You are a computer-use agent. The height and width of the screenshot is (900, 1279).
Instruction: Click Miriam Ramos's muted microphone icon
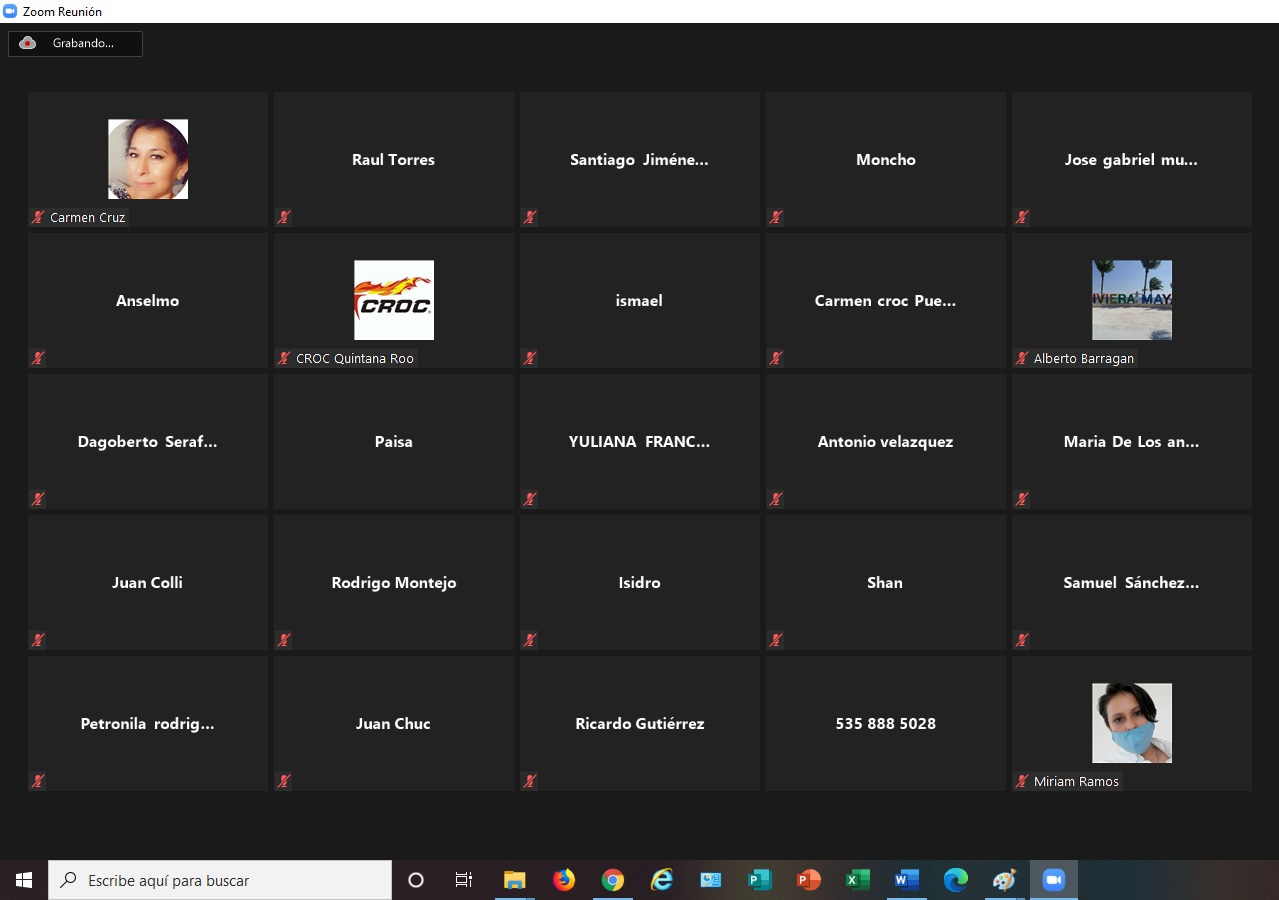(x=1022, y=781)
